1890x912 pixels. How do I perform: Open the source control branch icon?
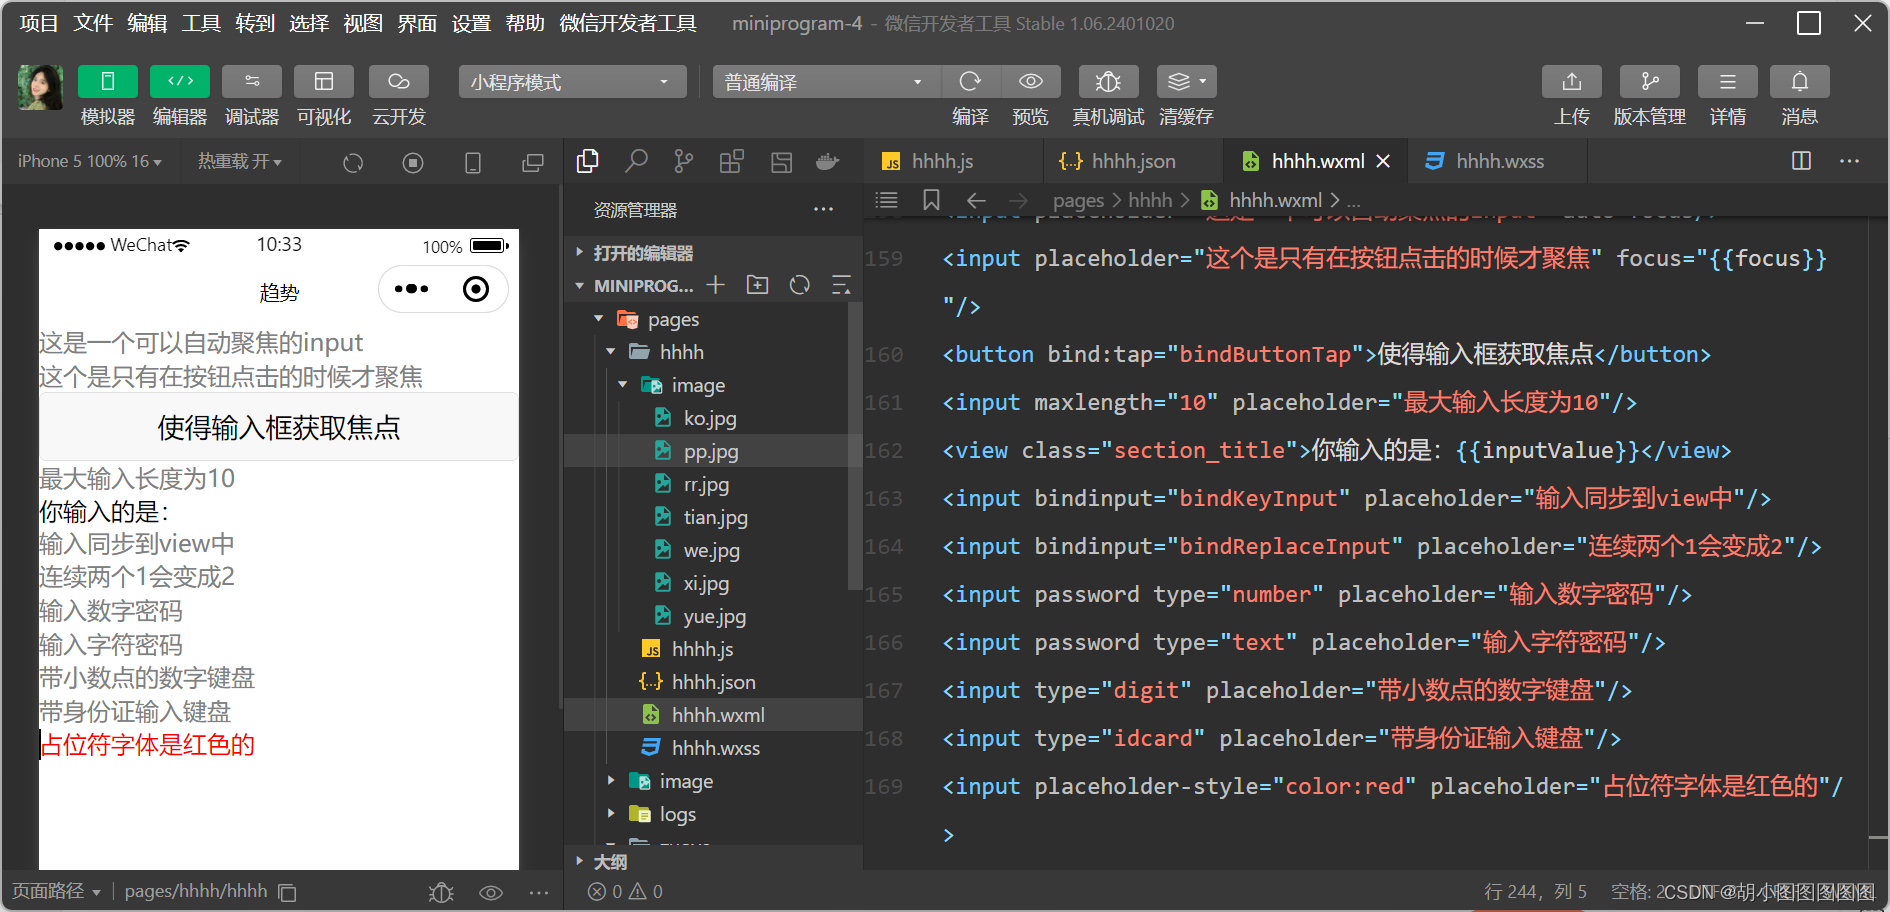coord(684,161)
